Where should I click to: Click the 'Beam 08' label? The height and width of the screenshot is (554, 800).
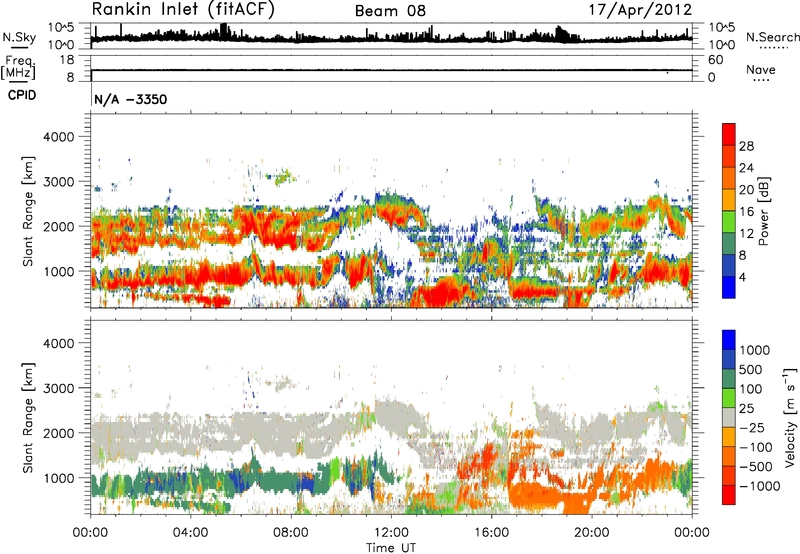tap(390, 11)
